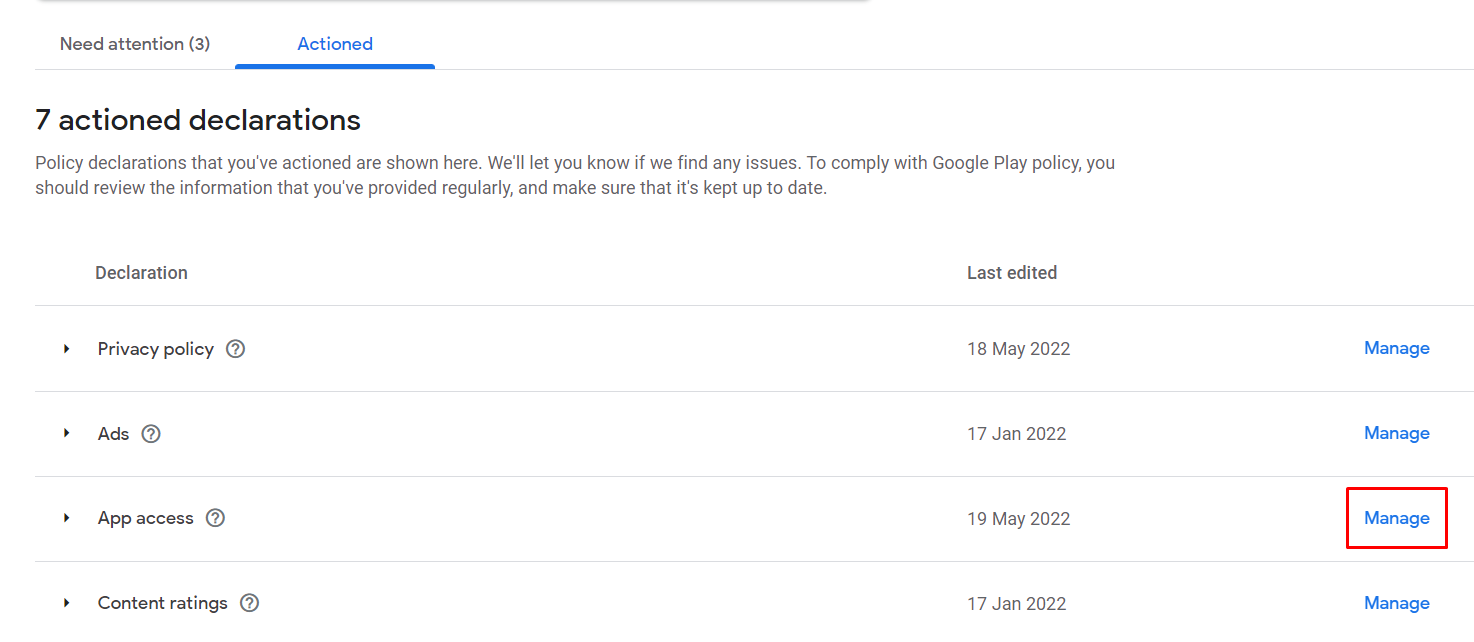Screen dimensions: 1474x642
Task: Open Manage link for App access
Action: pyautogui.click(x=1397, y=518)
